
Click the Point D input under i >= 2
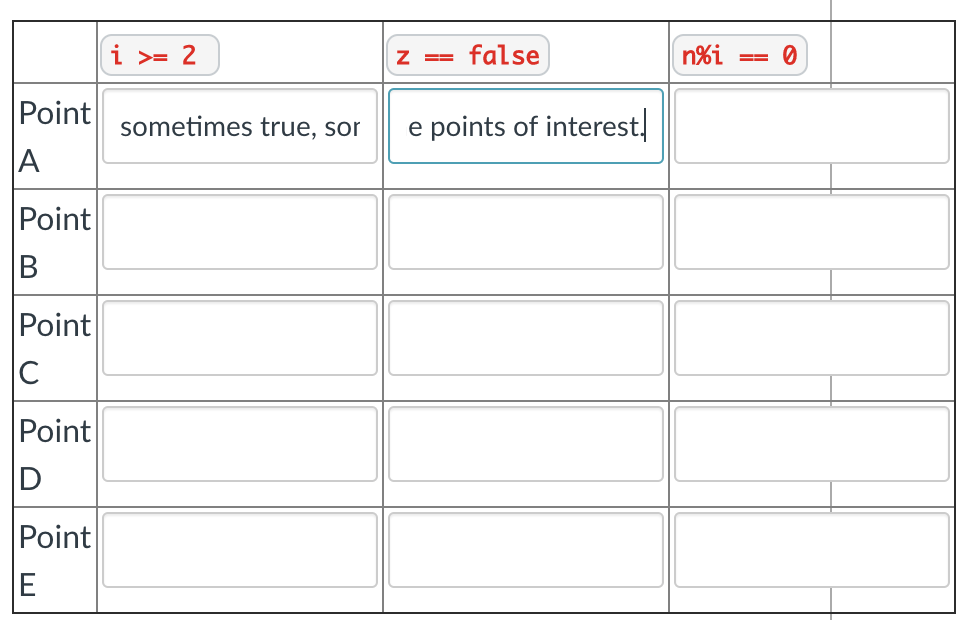pos(239,444)
